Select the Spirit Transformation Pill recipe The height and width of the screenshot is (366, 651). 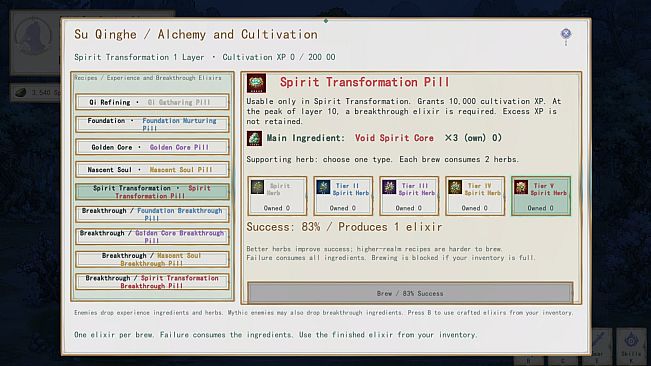(x=152, y=192)
